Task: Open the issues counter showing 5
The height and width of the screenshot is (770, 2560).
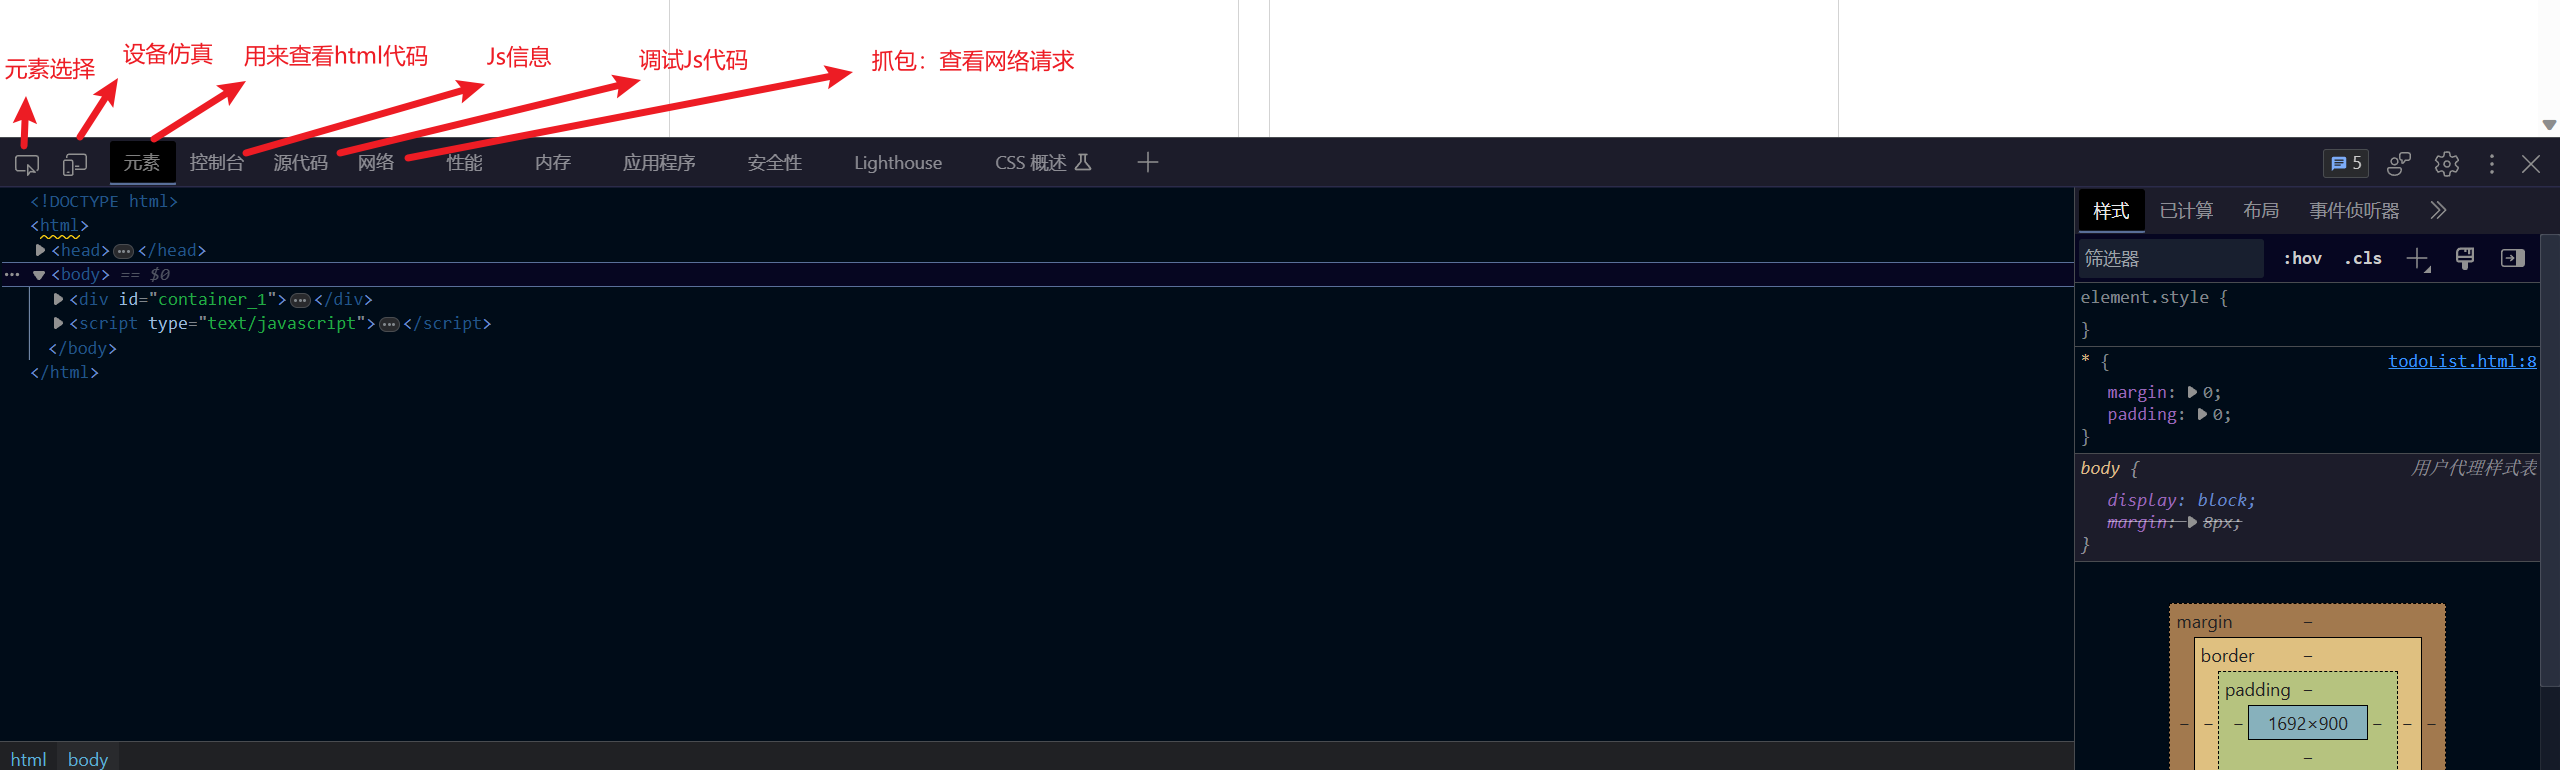Action: pos(2346,163)
